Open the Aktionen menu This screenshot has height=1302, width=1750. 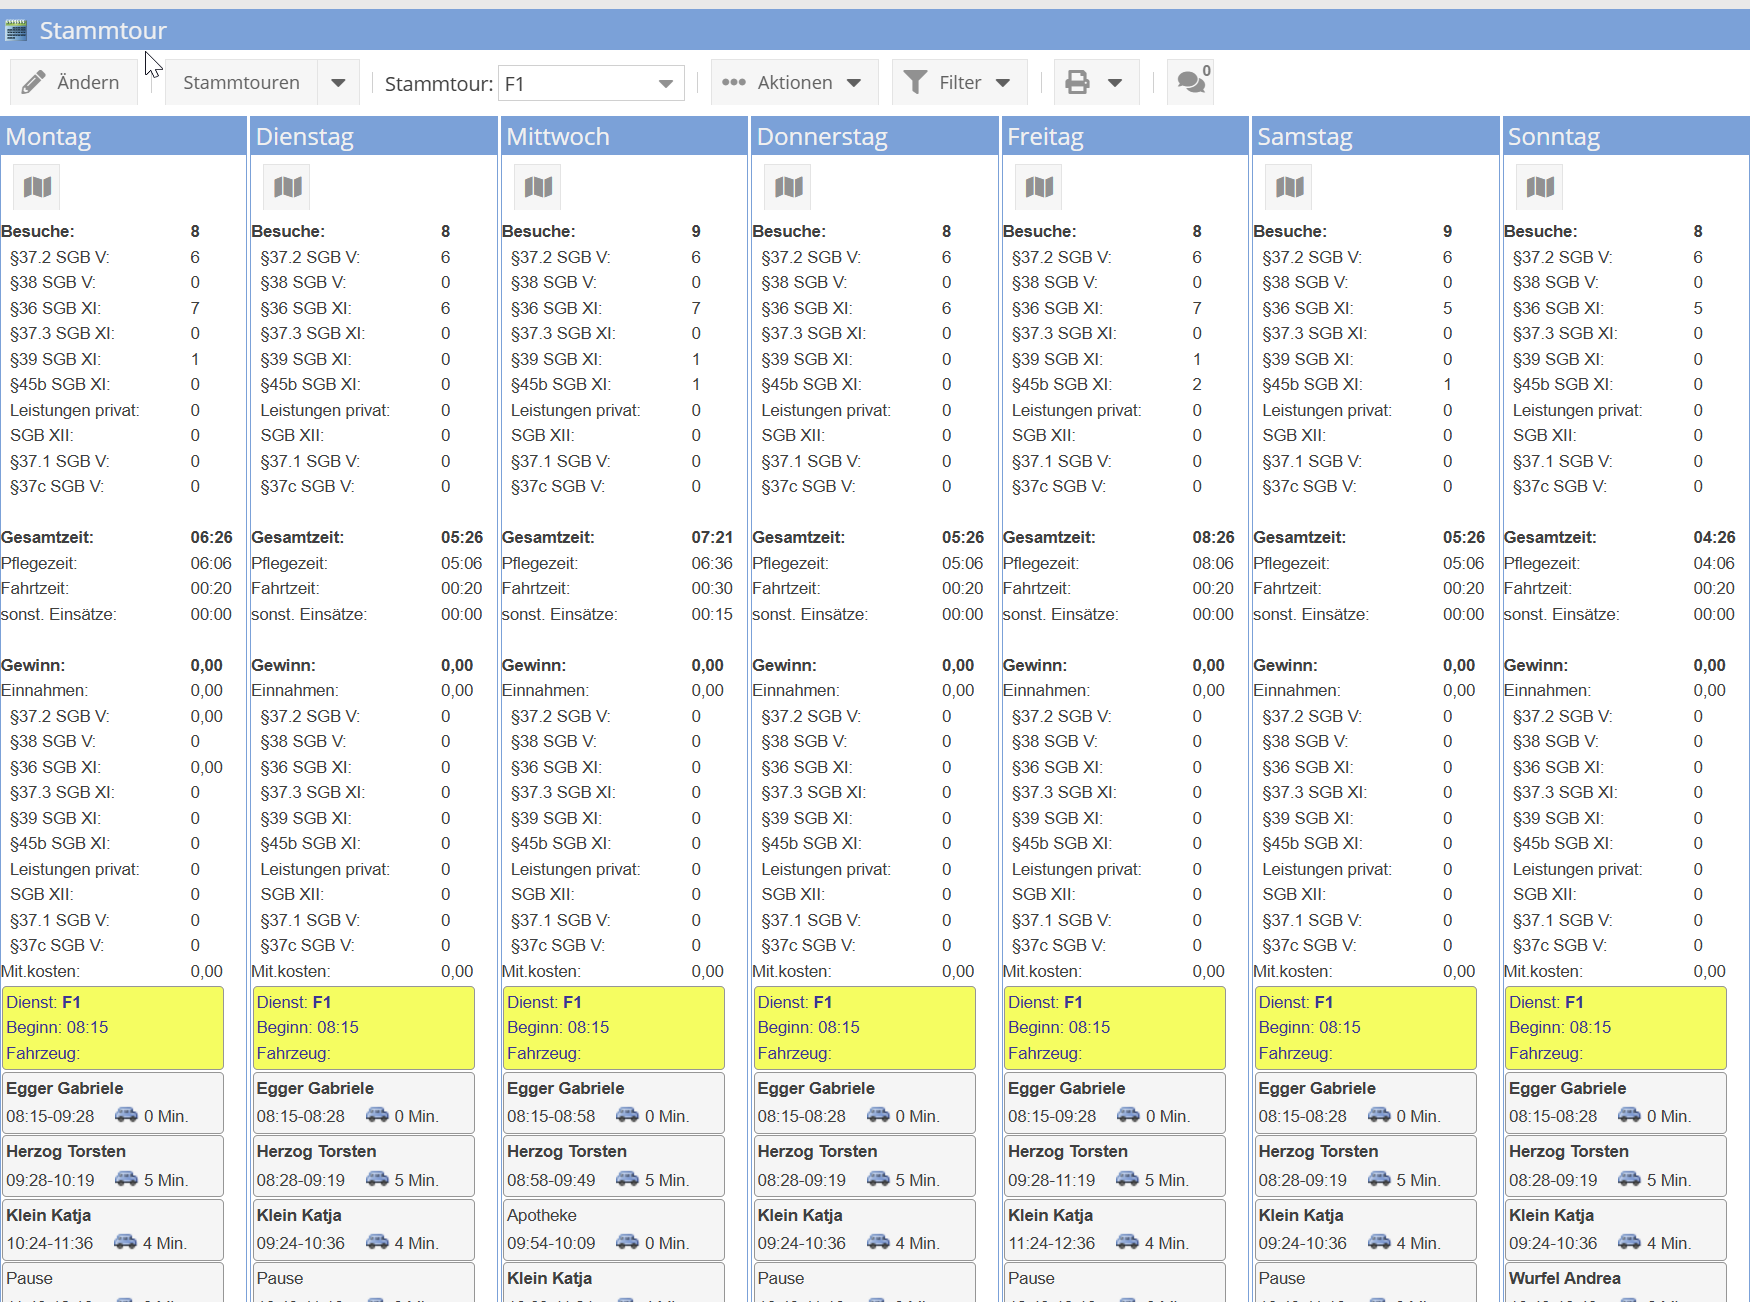(793, 83)
